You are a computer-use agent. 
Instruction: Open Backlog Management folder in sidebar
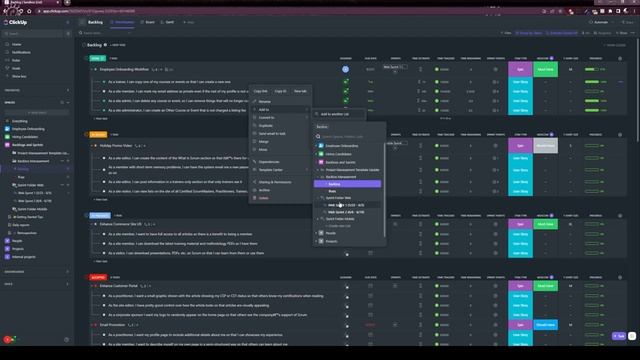click(x=33, y=161)
